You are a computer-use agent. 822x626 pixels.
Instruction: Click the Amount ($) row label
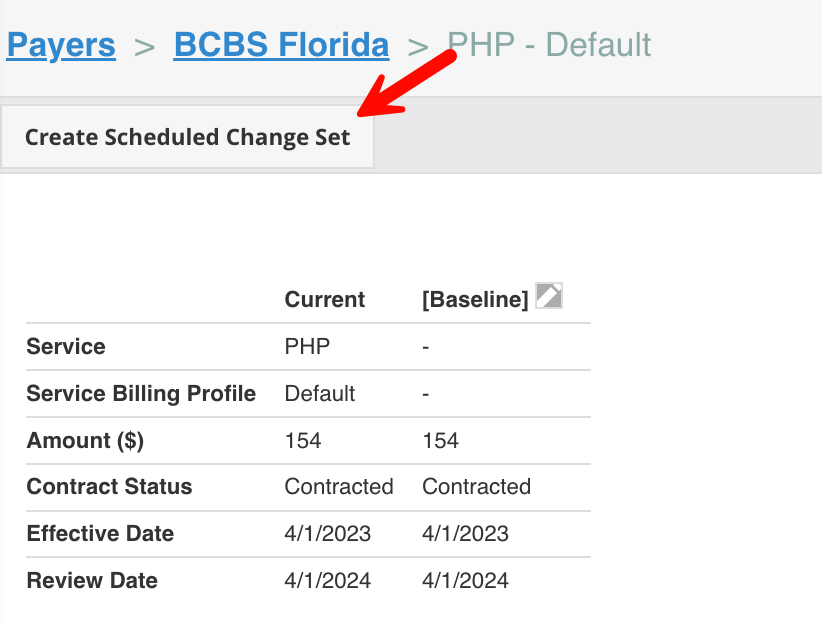click(x=85, y=440)
